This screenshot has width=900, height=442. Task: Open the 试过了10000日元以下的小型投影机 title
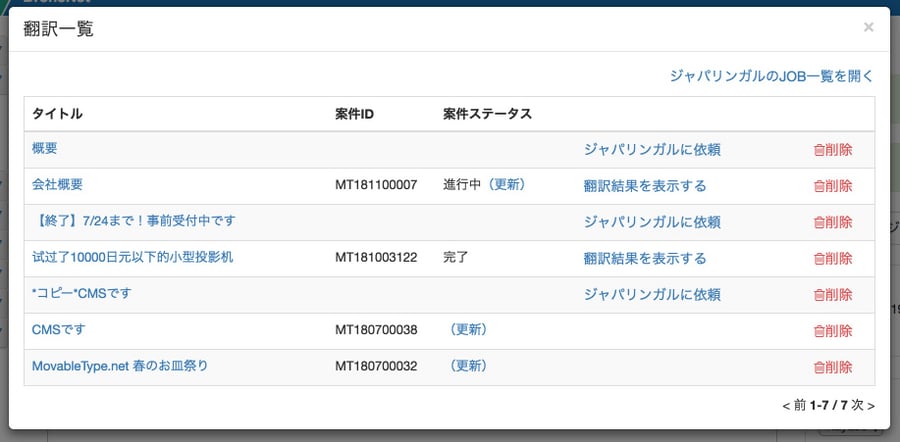point(133,257)
